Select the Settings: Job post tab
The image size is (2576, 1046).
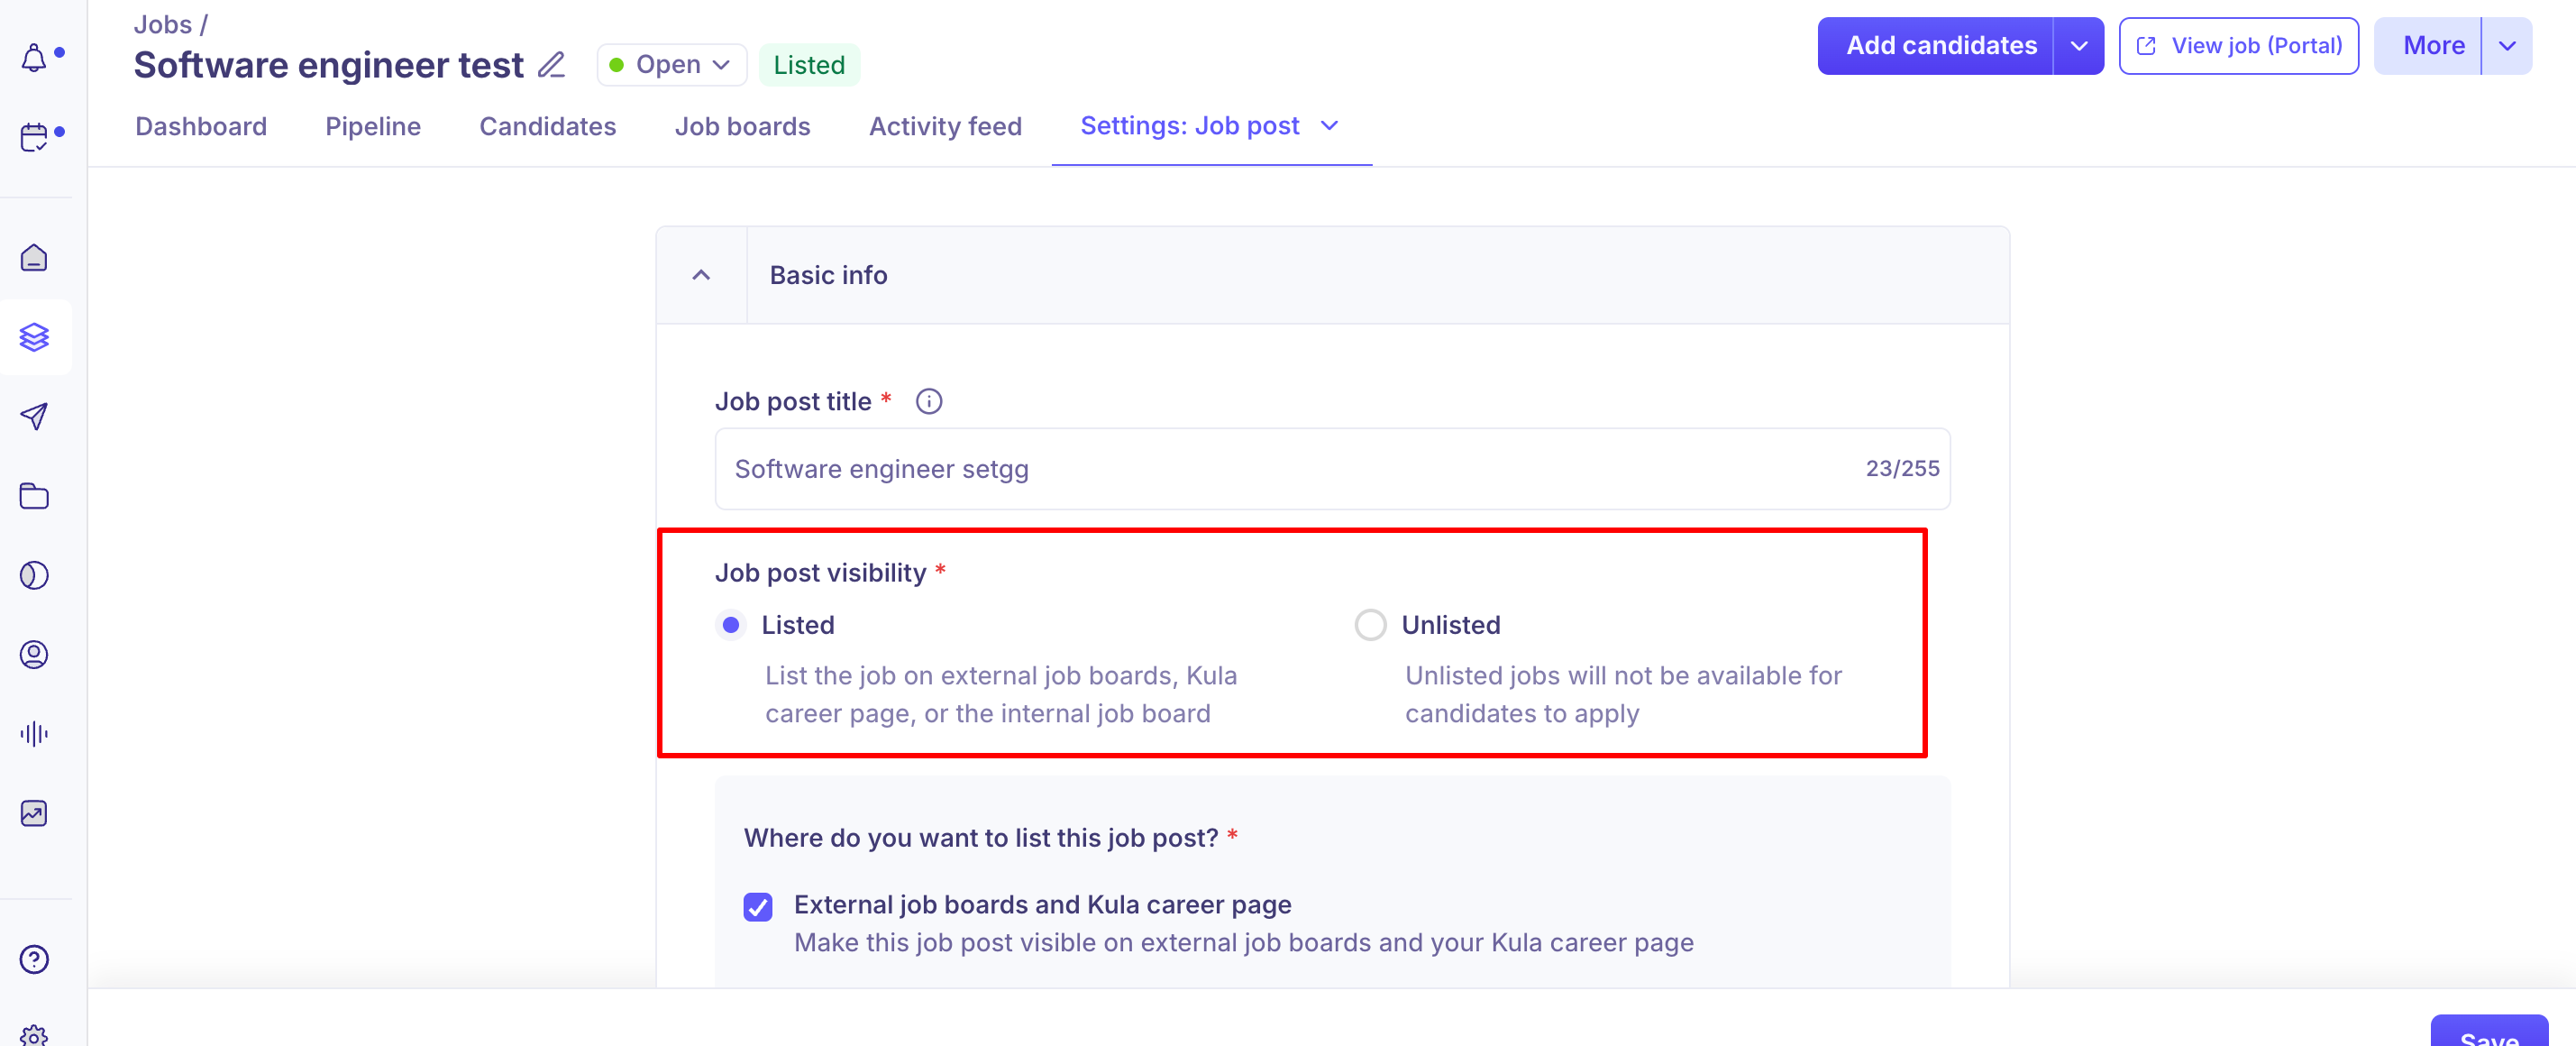pos(1190,126)
